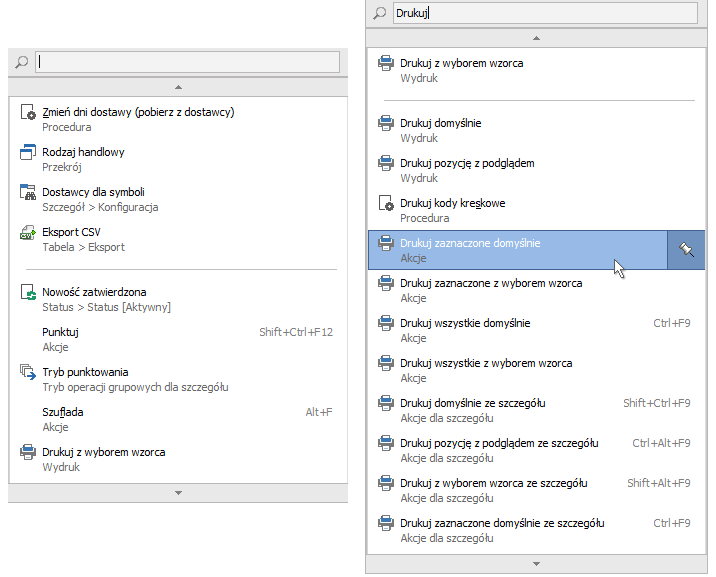Click the Nowość zatwierdzona status icon
Image resolution: width=716 pixels, height=577 pixels.
pos(28,293)
